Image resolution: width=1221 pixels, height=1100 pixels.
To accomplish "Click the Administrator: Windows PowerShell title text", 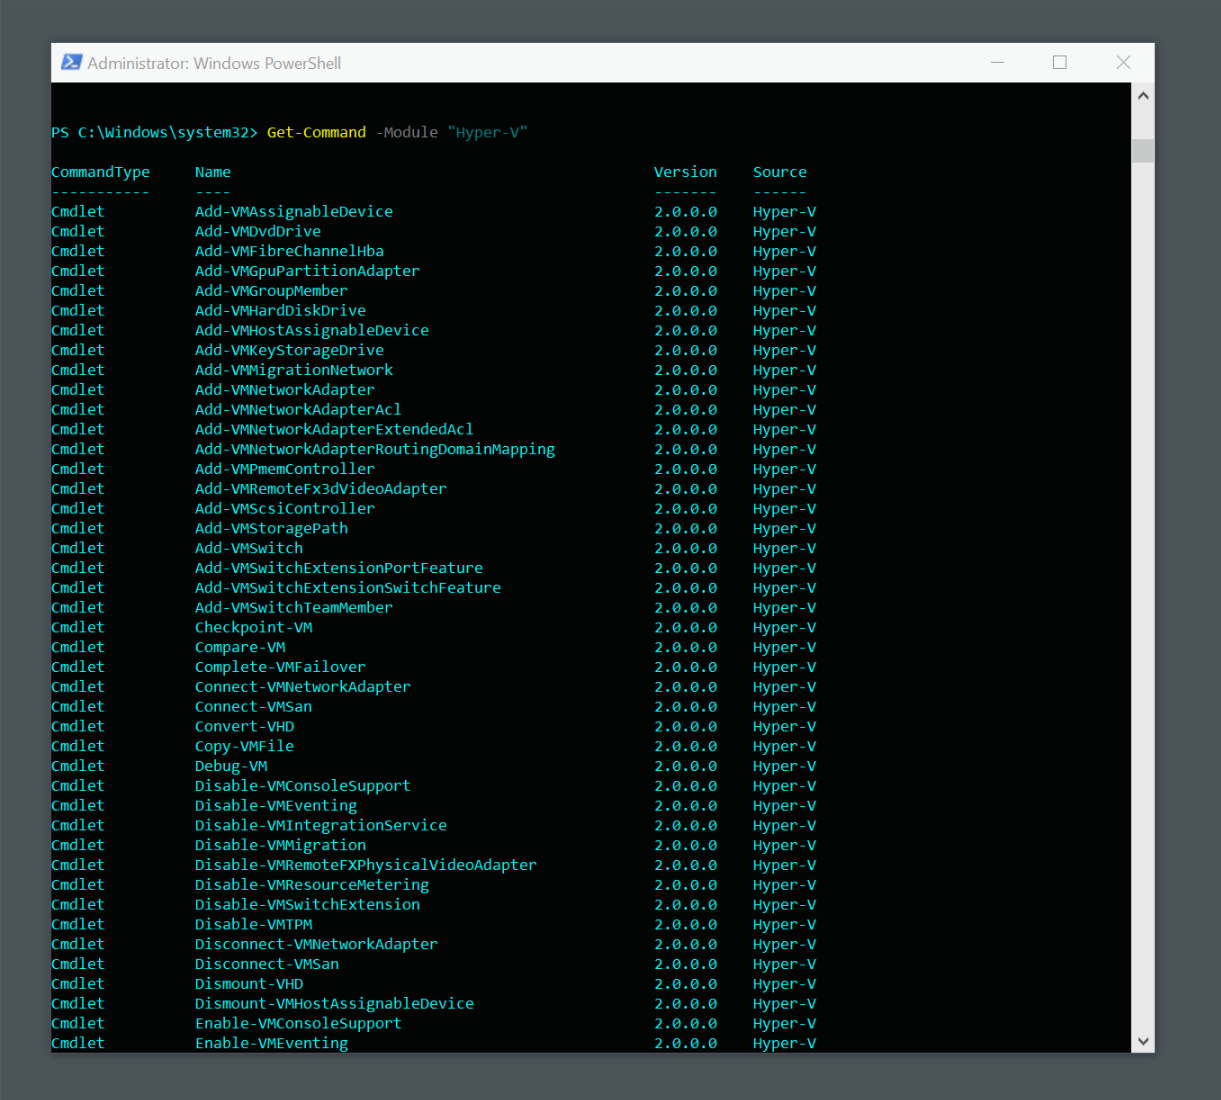I will click(x=212, y=62).
